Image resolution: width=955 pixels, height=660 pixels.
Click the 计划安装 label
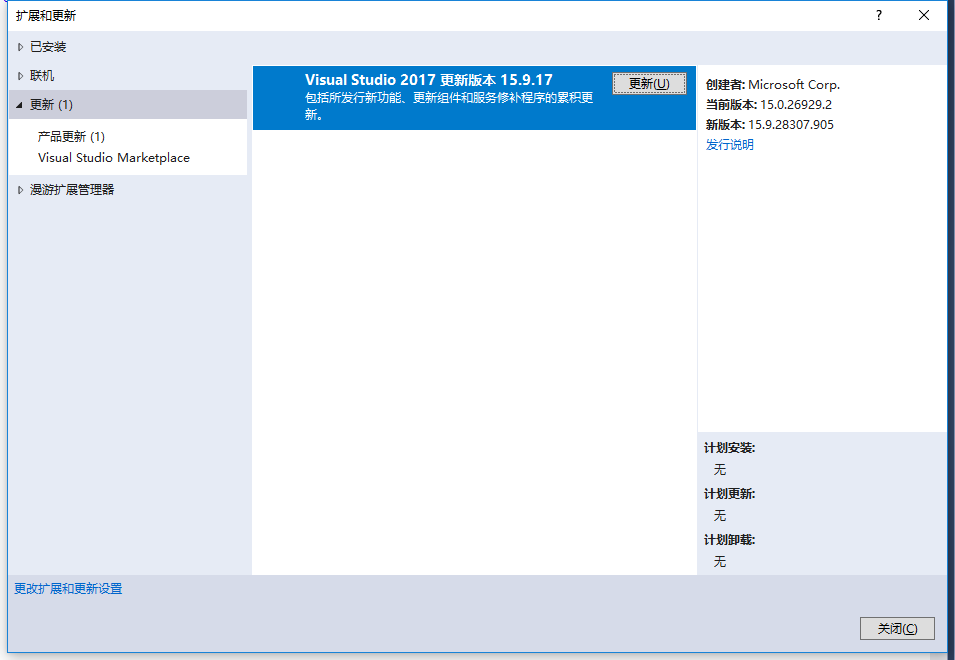[x=730, y=448]
